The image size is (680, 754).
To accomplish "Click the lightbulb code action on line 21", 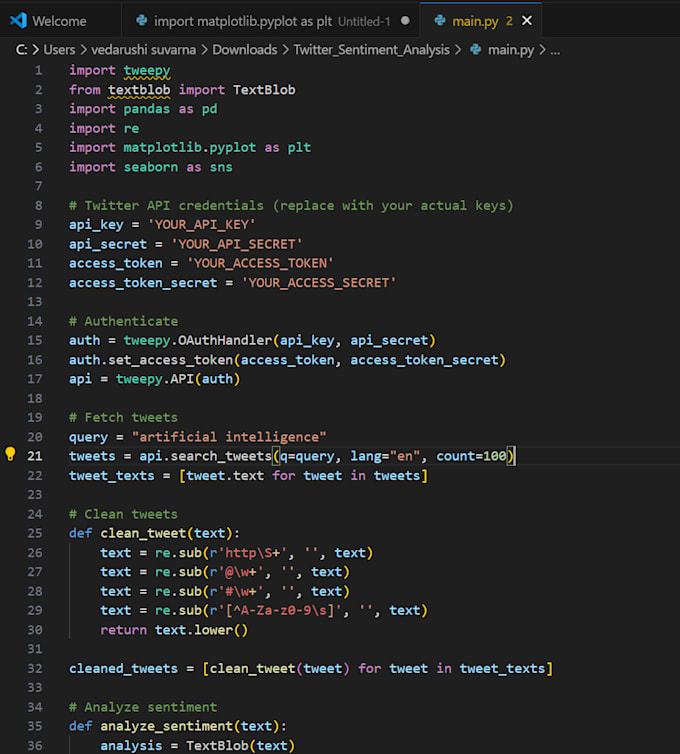I will [x=11, y=455].
